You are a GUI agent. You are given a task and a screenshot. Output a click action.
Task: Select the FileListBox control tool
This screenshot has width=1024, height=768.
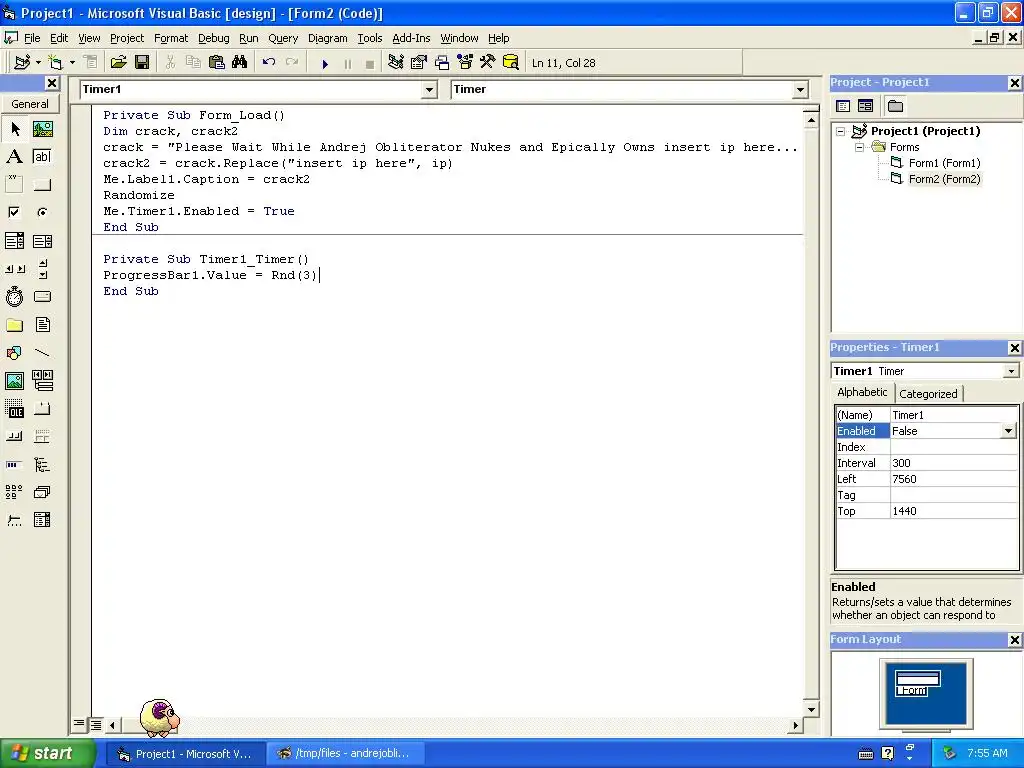point(42,325)
